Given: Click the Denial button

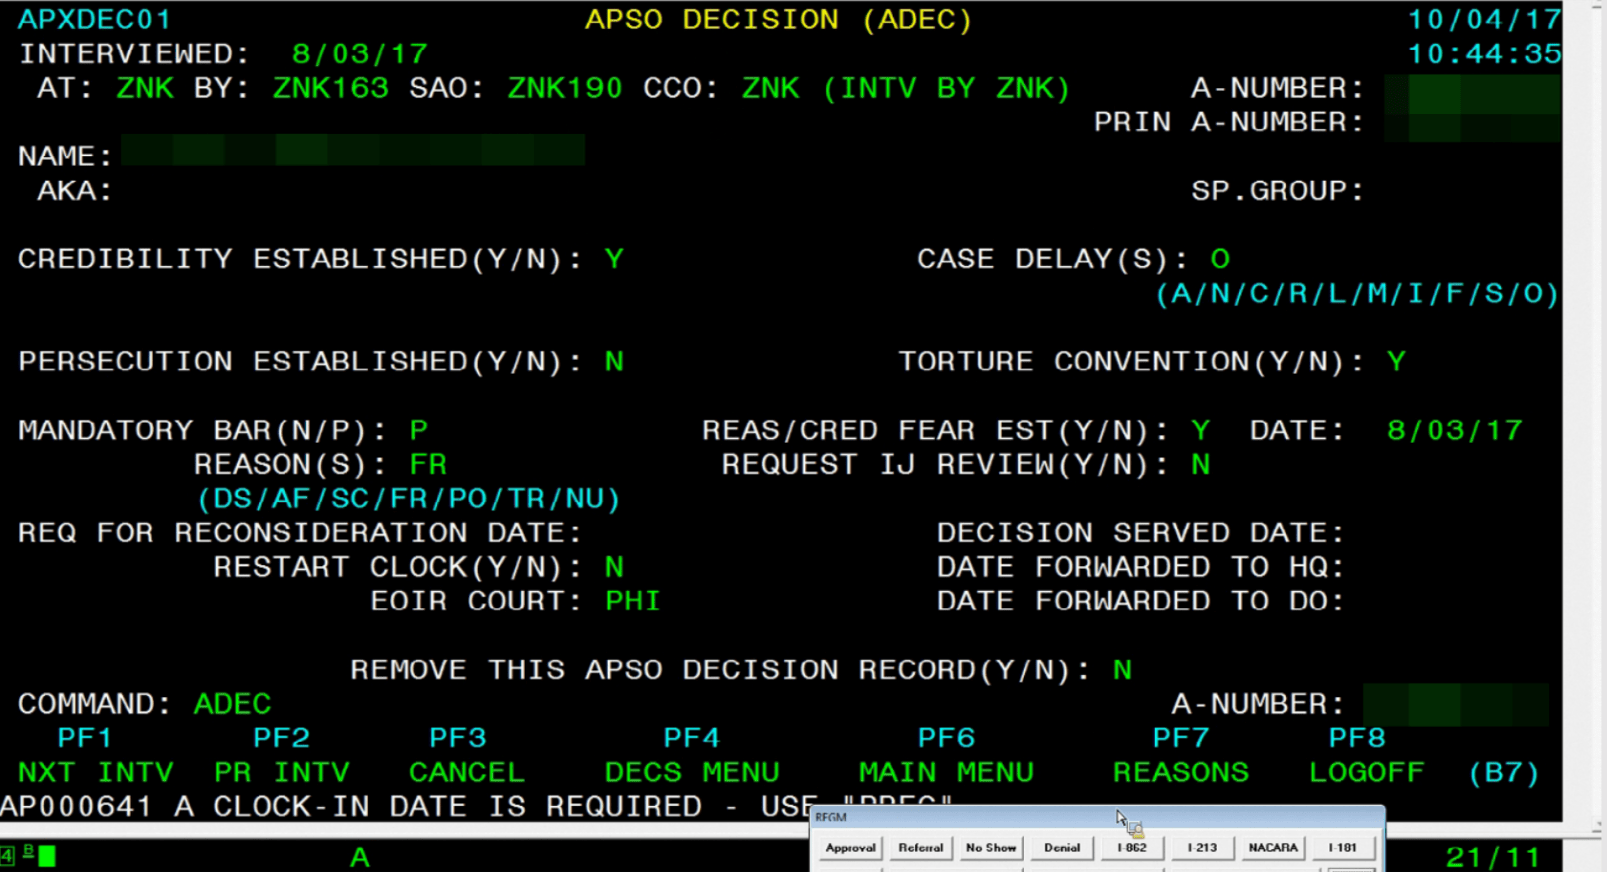Looking at the screenshot, I should click(x=1061, y=847).
